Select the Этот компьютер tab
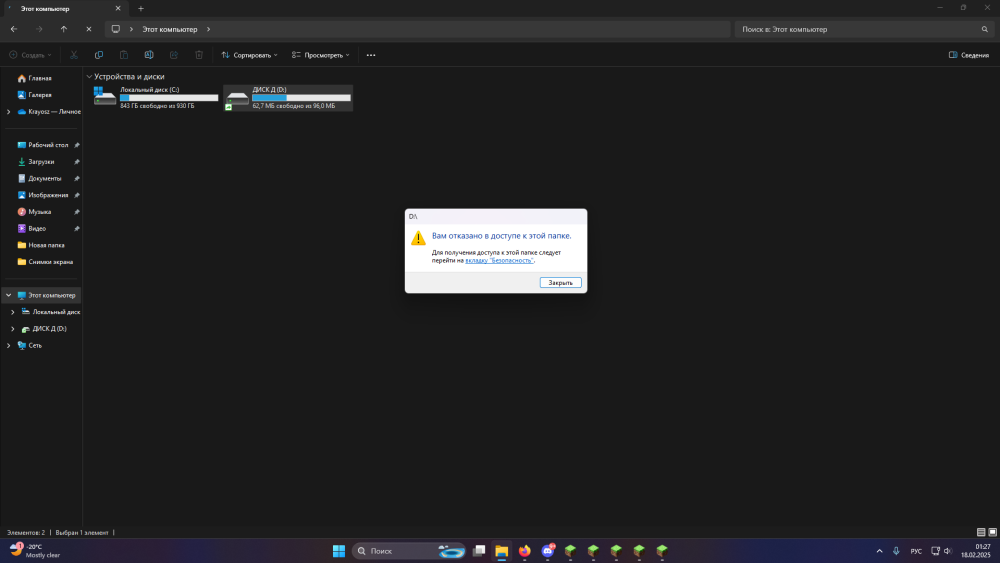This screenshot has width=1000, height=563. 62,9
